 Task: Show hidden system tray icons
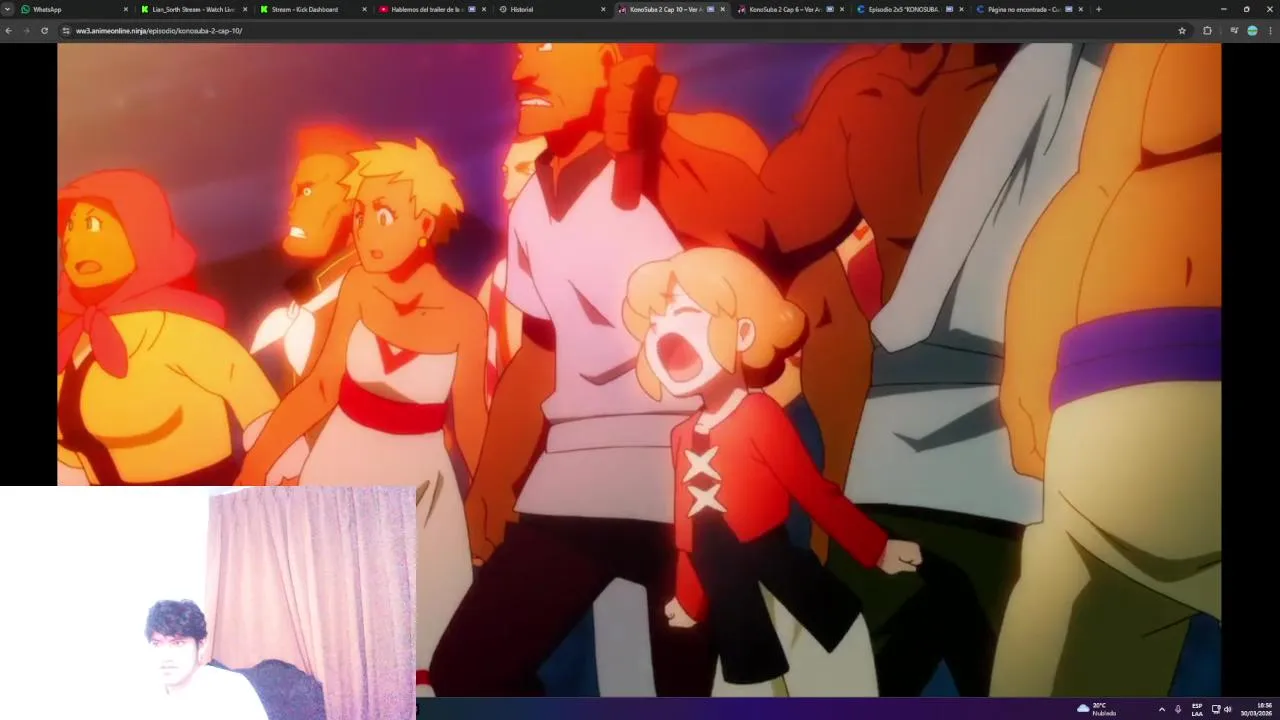coord(1161,709)
